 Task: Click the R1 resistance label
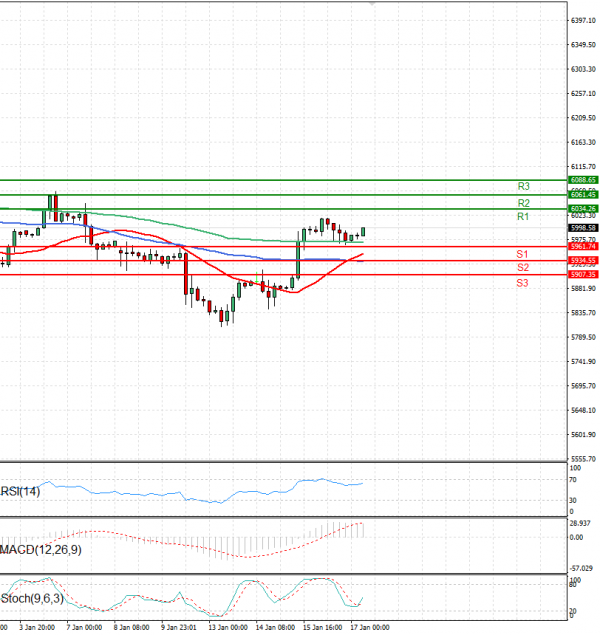[x=523, y=217]
